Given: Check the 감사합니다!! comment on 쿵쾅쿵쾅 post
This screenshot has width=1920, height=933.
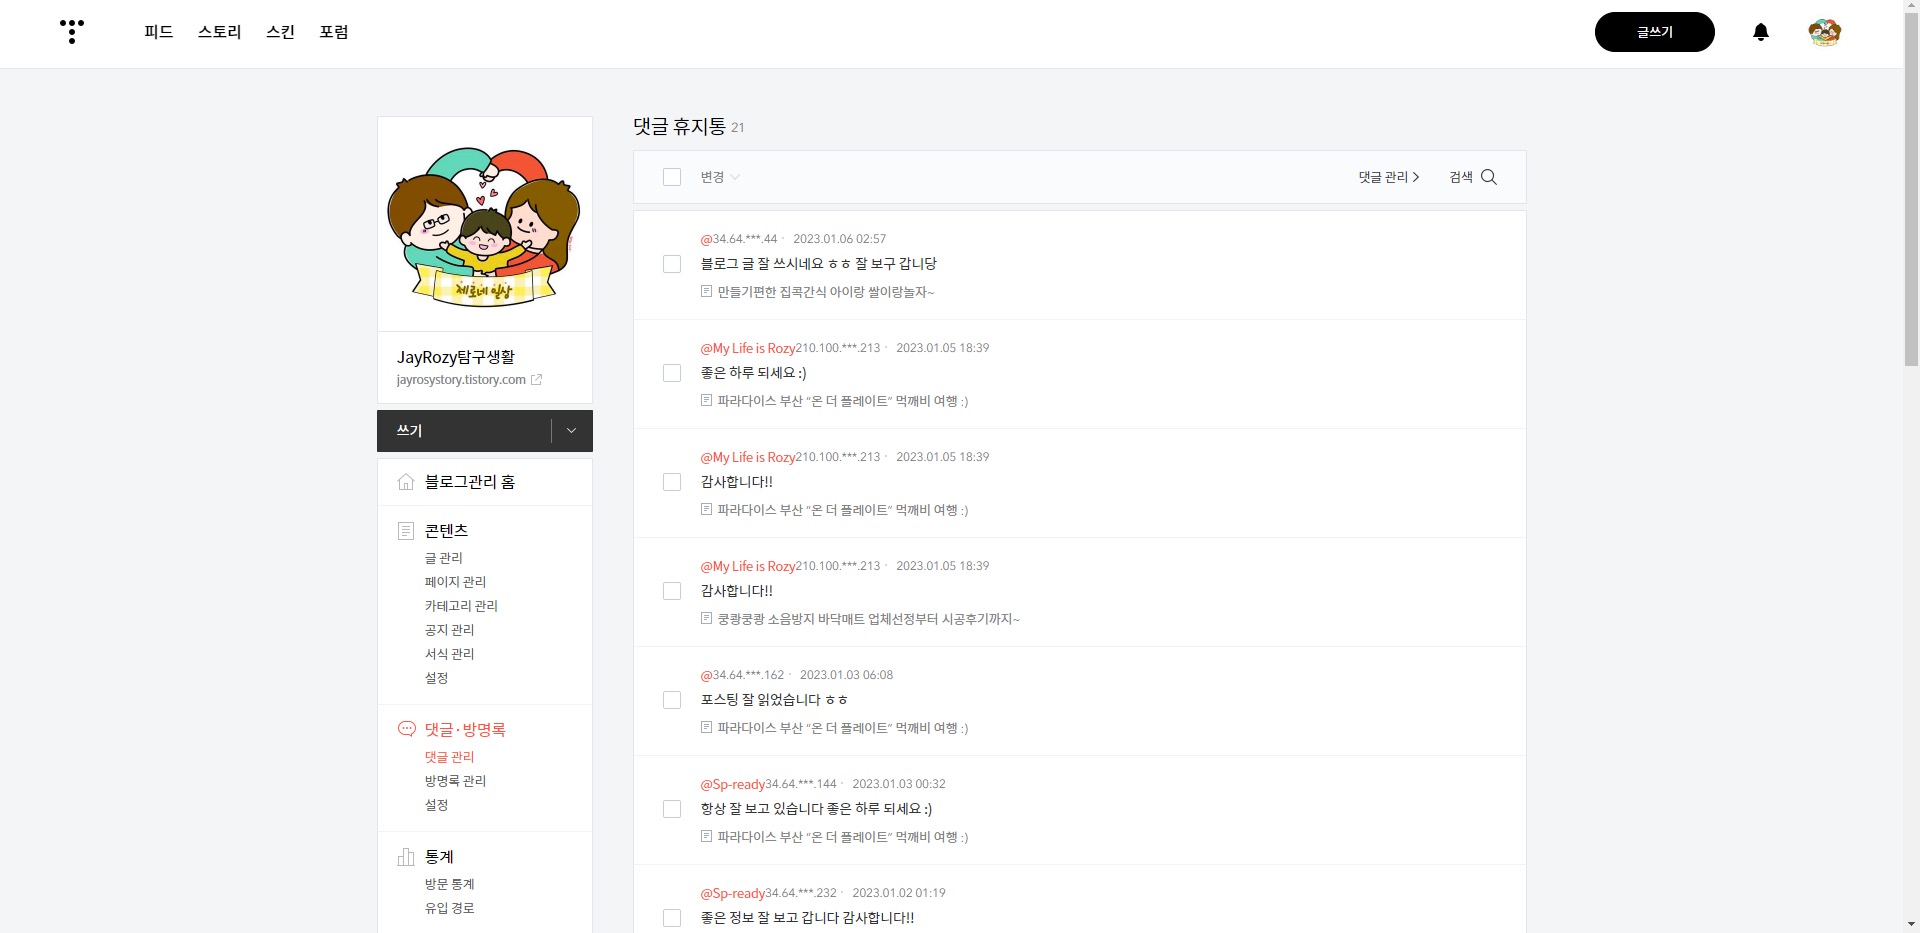Looking at the screenshot, I should [672, 591].
